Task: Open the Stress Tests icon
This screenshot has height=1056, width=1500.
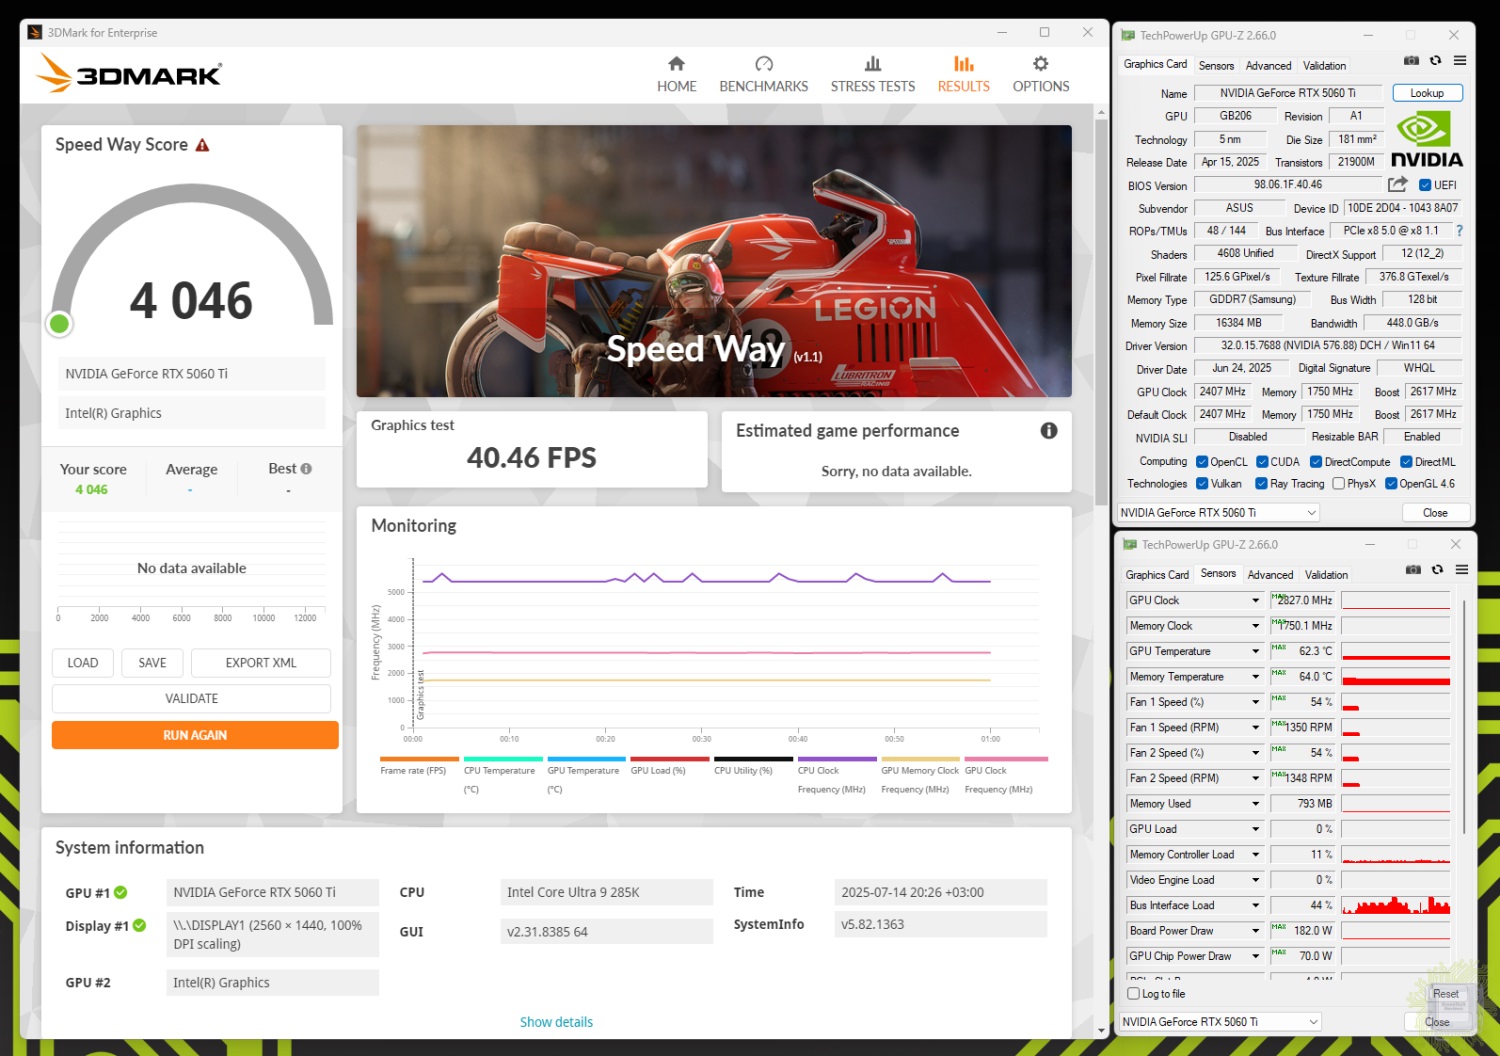Action: pos(873,64)
